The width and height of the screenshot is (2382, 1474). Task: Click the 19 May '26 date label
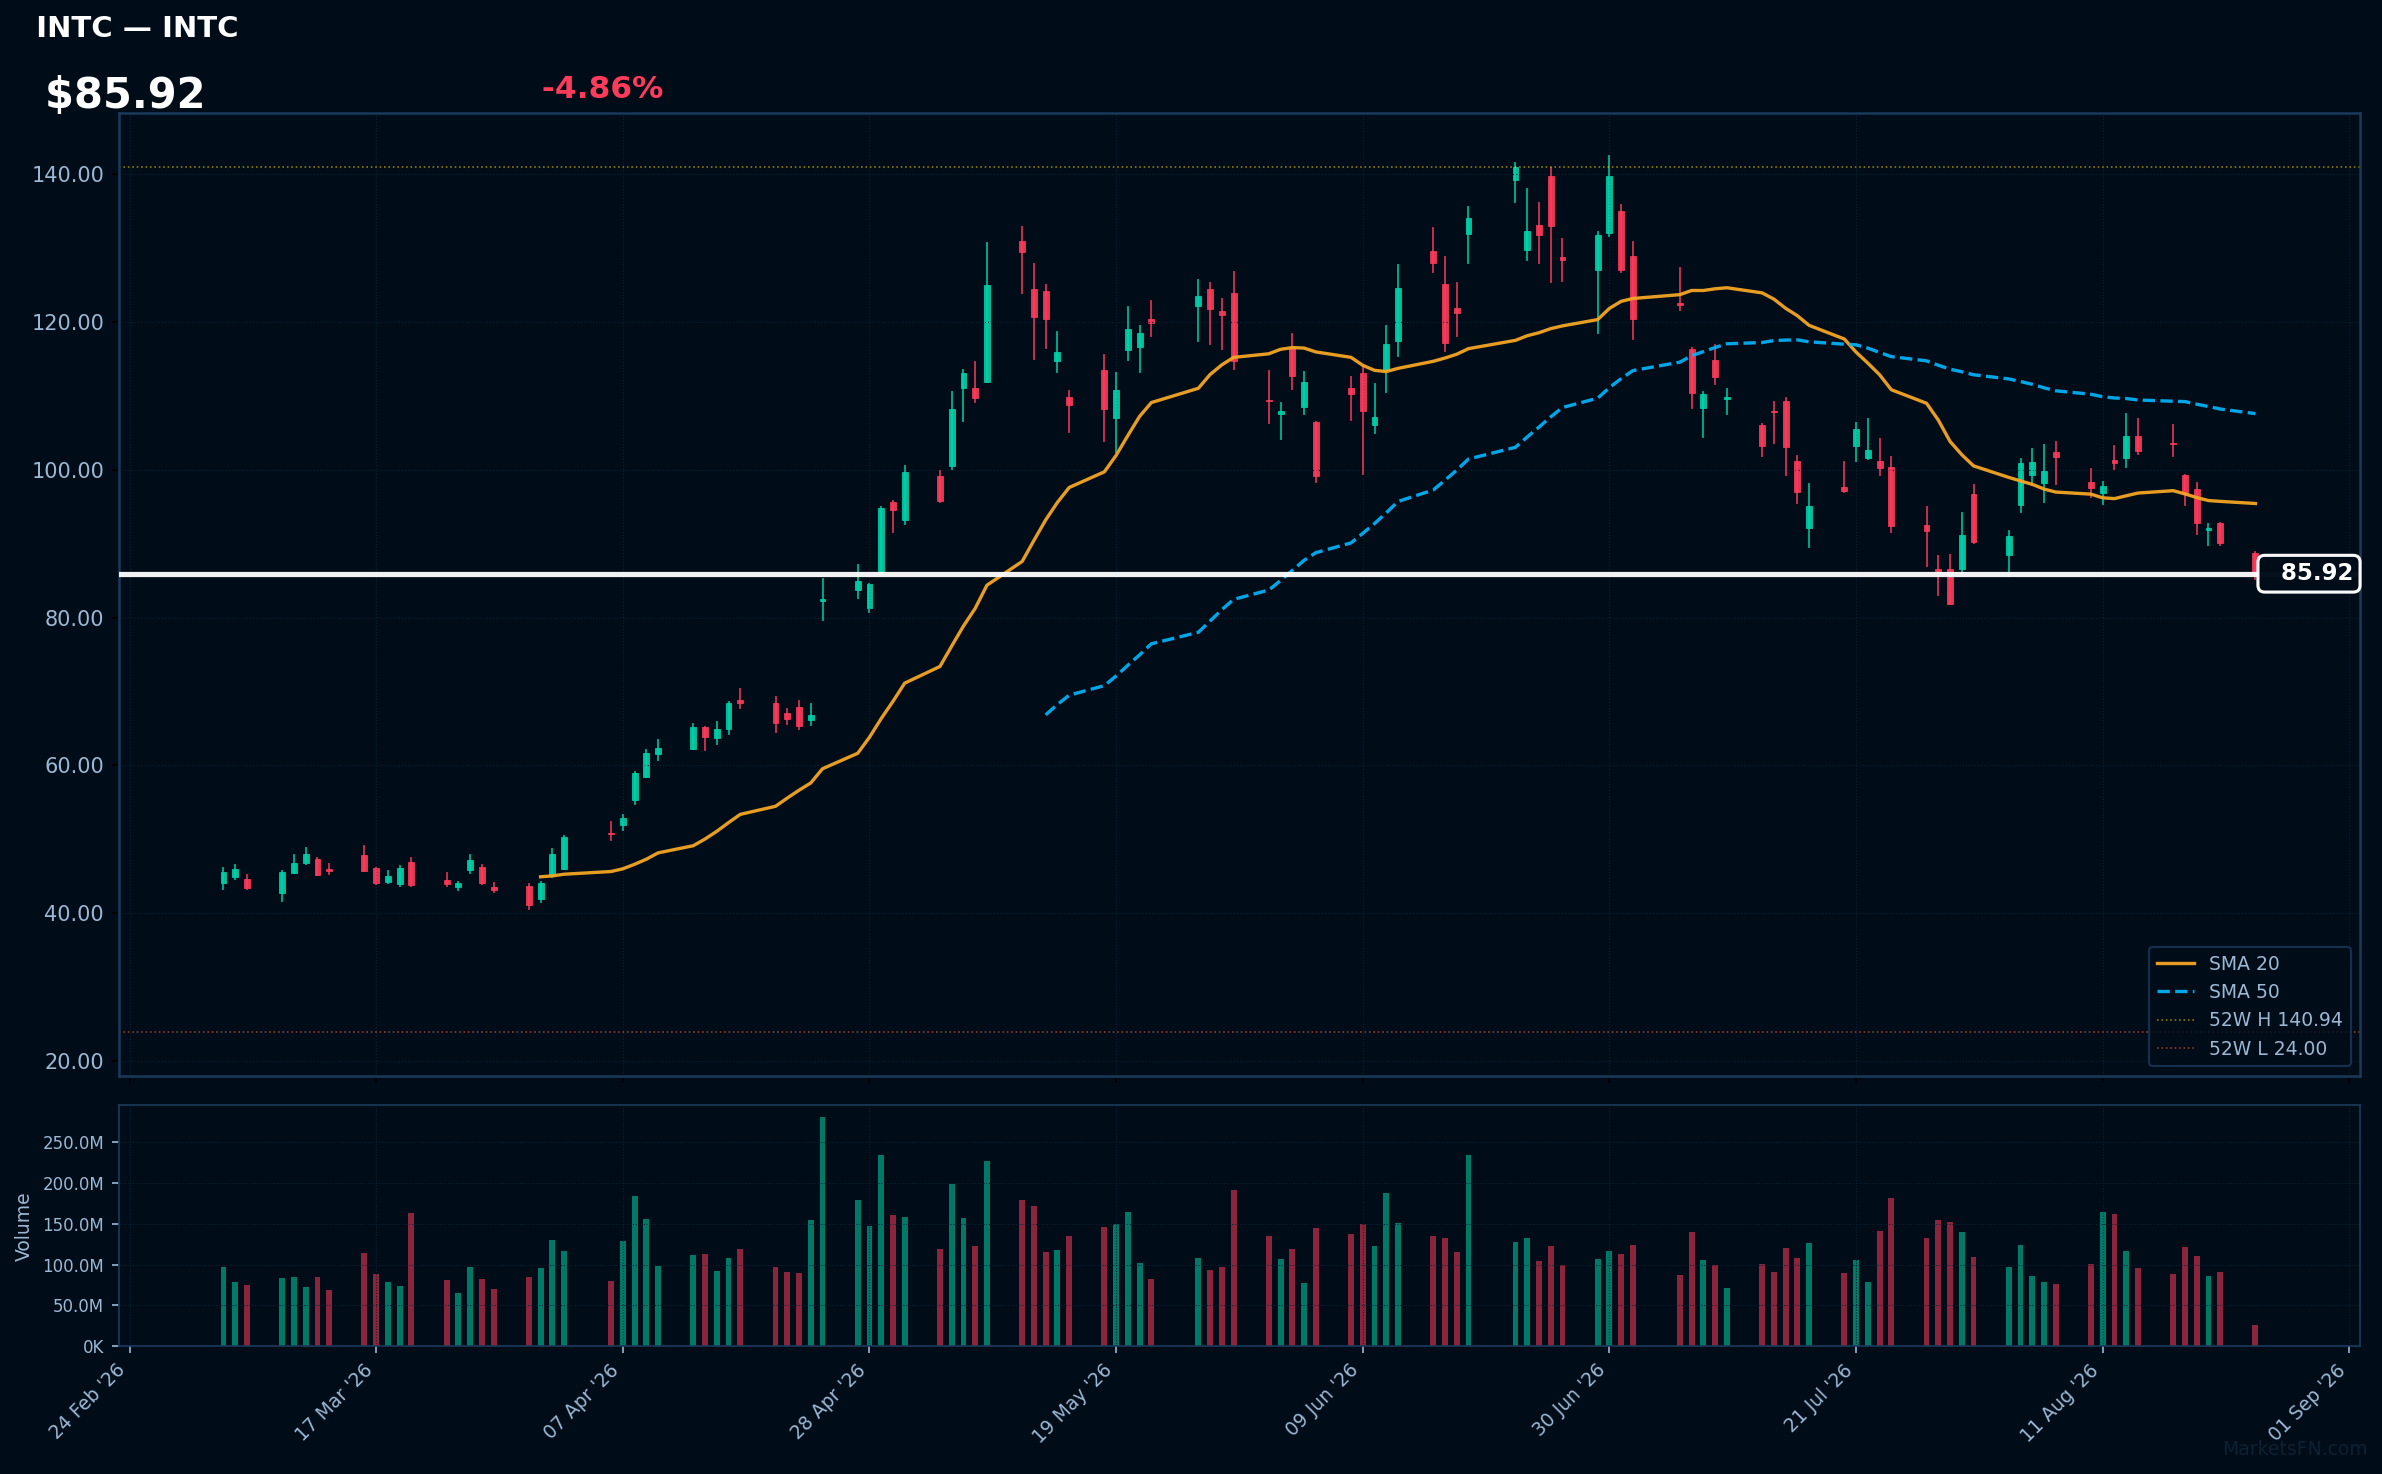point(1072,1402)
